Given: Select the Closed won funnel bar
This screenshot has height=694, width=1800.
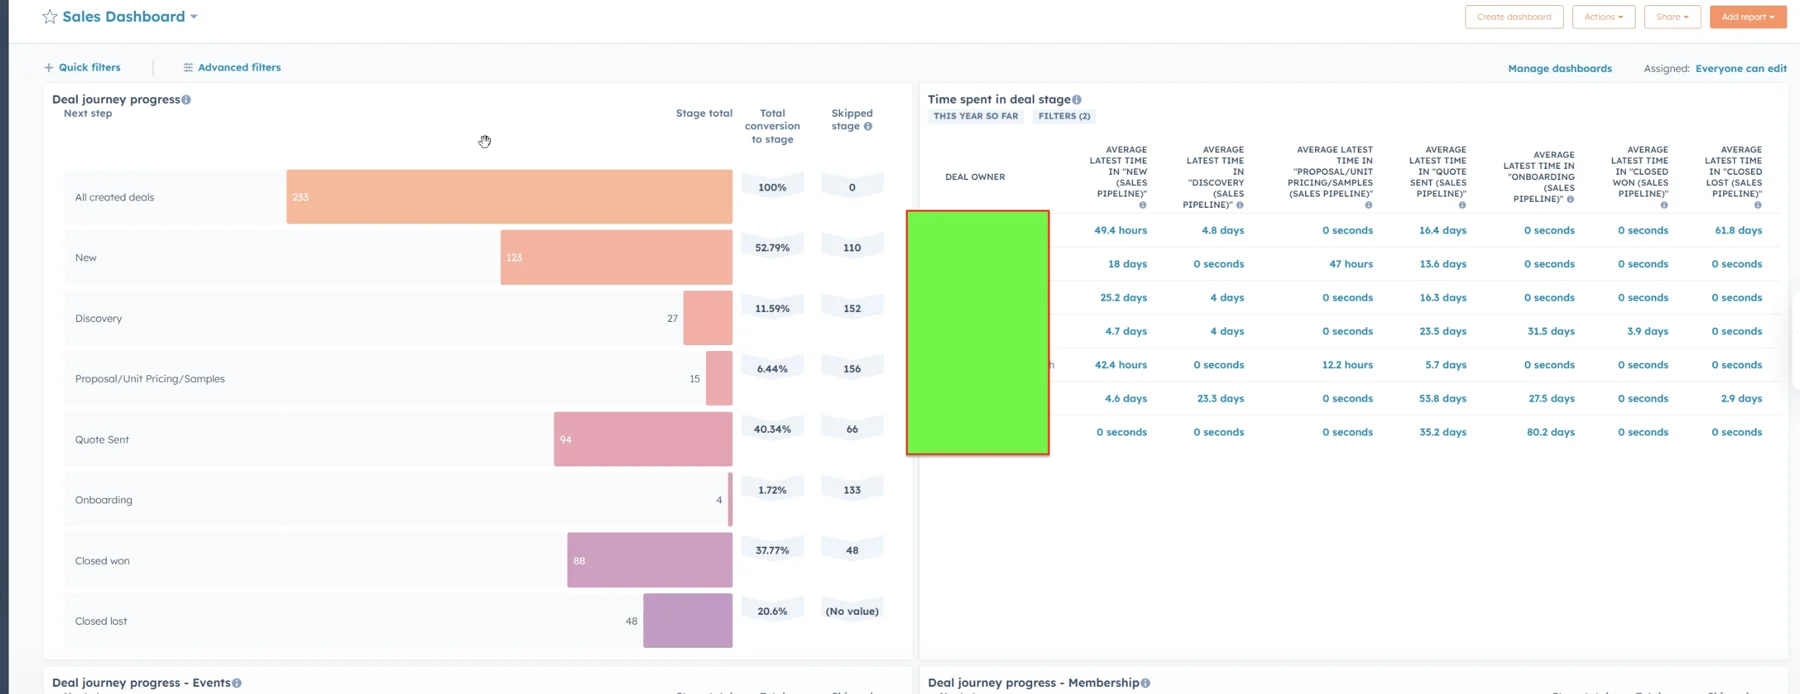Looking at the screenshot, I should pyautogui.click(x=650, y=560).
